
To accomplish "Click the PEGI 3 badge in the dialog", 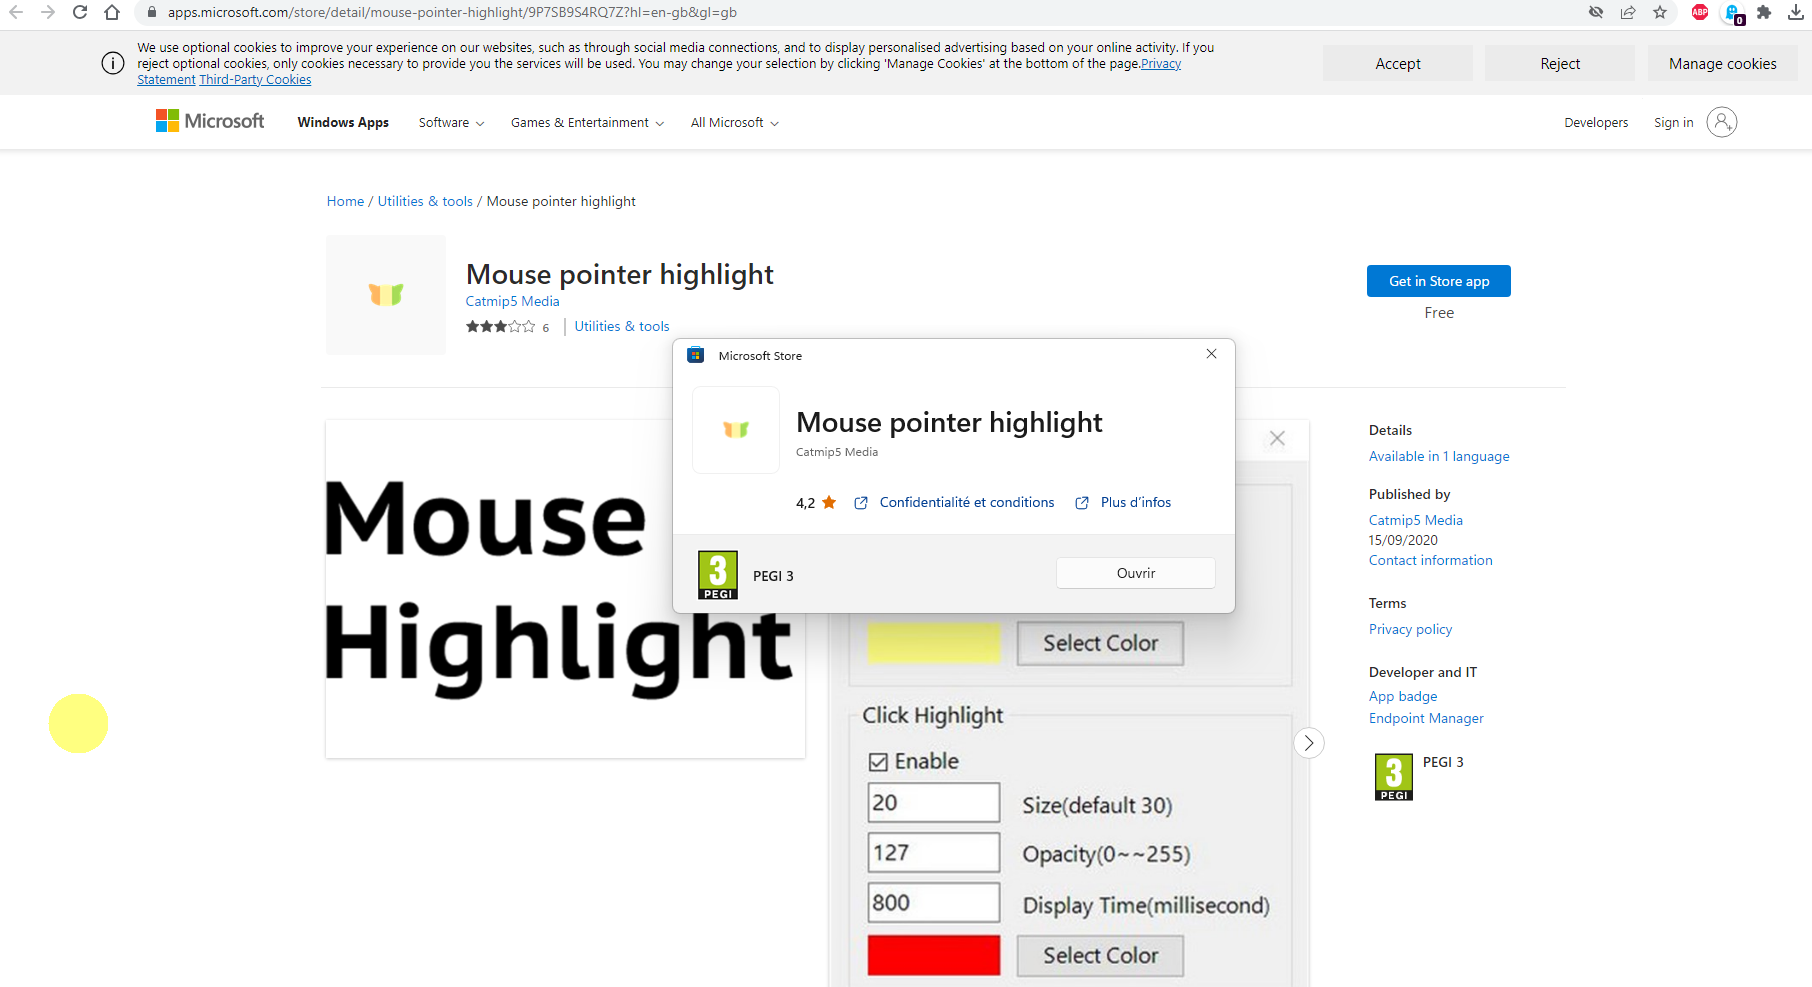I will [718, 575].
